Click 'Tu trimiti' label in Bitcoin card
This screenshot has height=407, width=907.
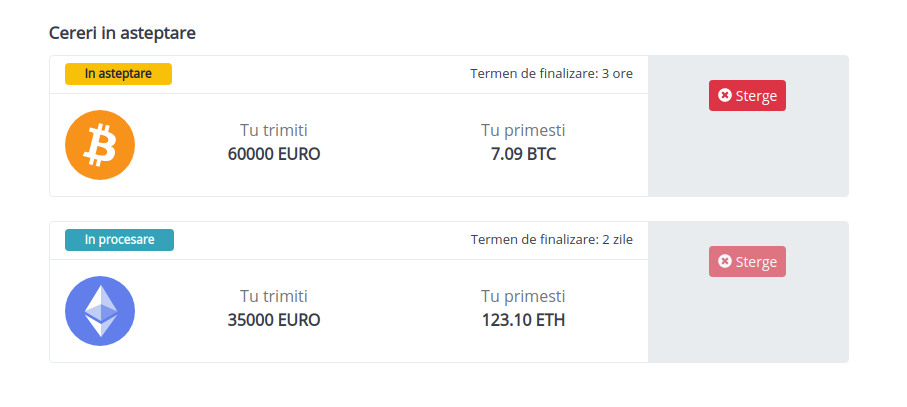click(x=274, y=131)
